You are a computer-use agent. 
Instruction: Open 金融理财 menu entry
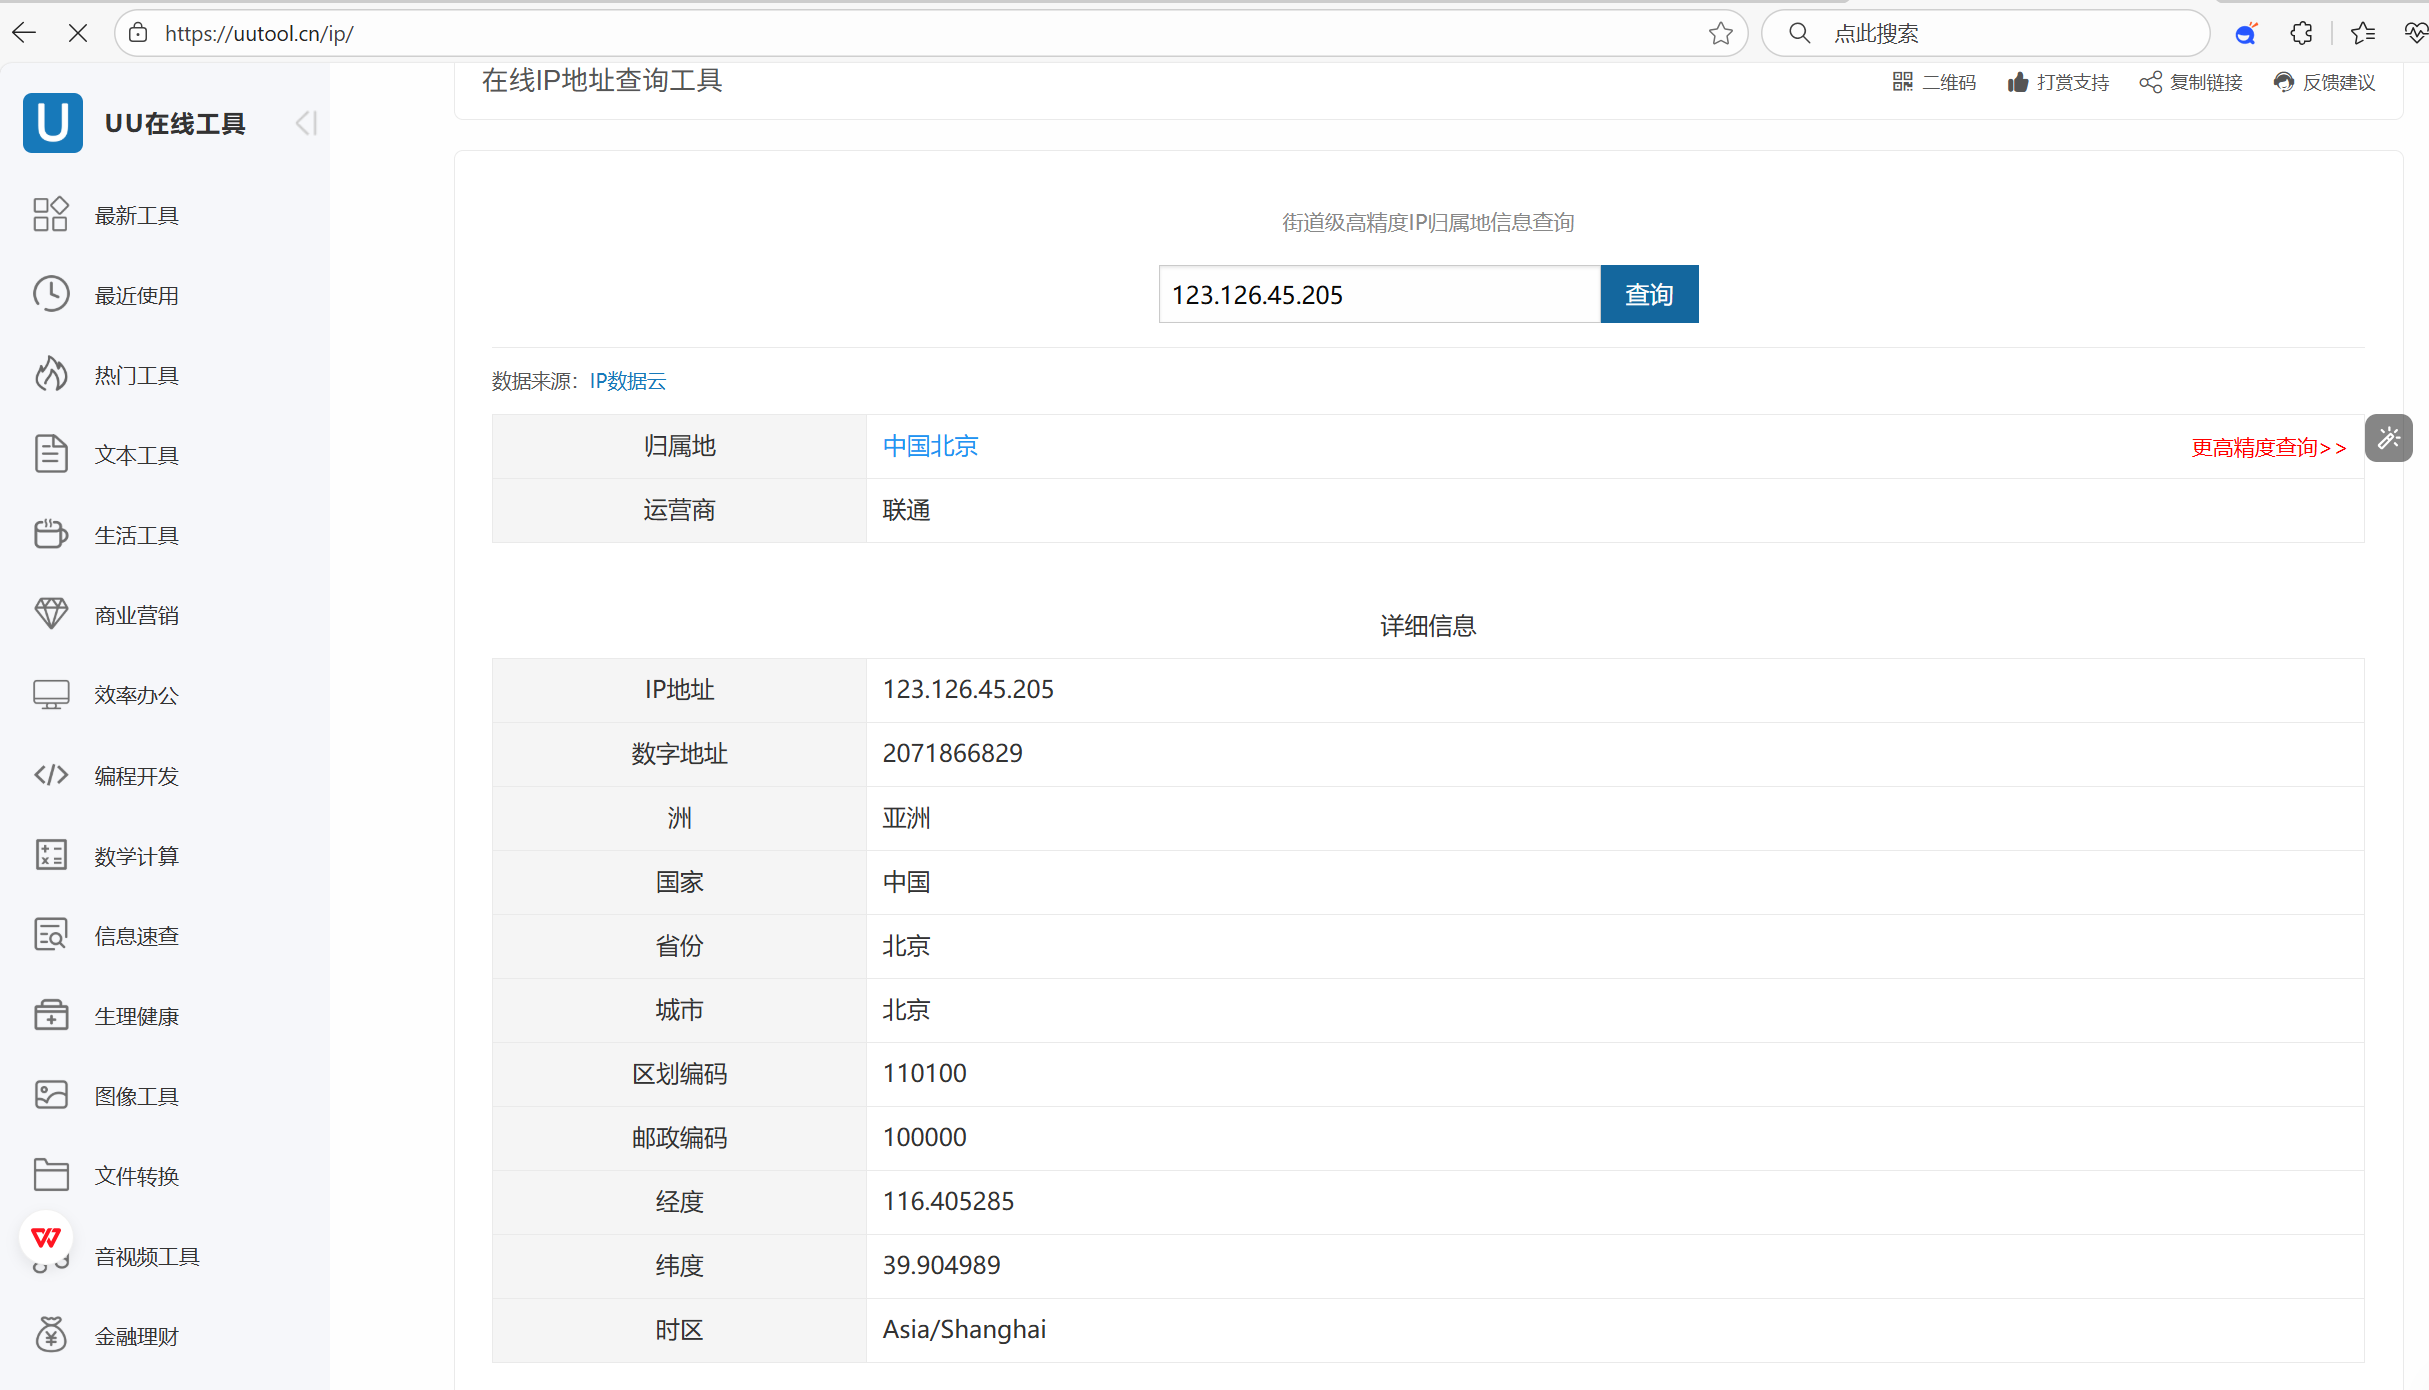(x=136, y=1336)
